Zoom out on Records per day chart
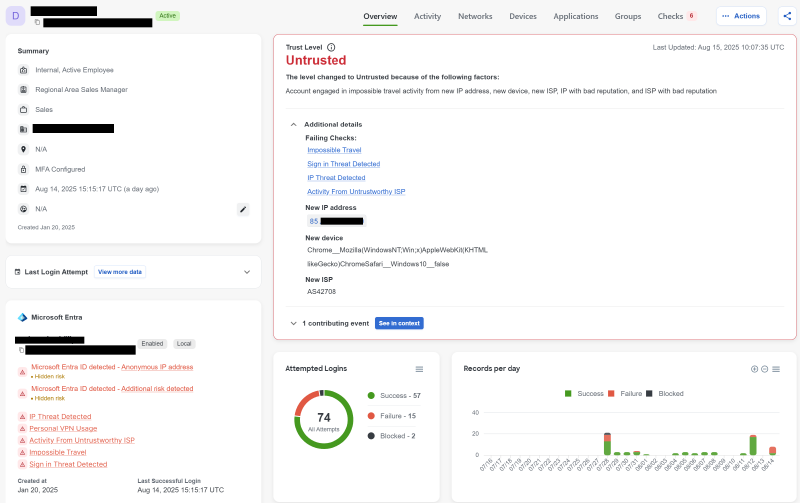 (764, 369)
